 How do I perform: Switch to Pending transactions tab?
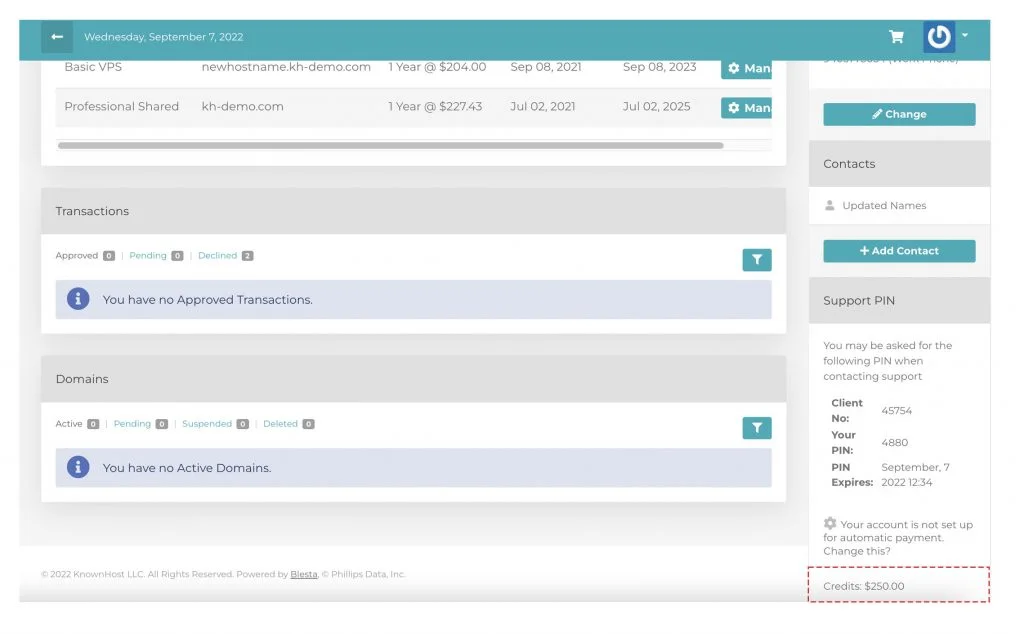pyautogui.click(x=148, y=256)
